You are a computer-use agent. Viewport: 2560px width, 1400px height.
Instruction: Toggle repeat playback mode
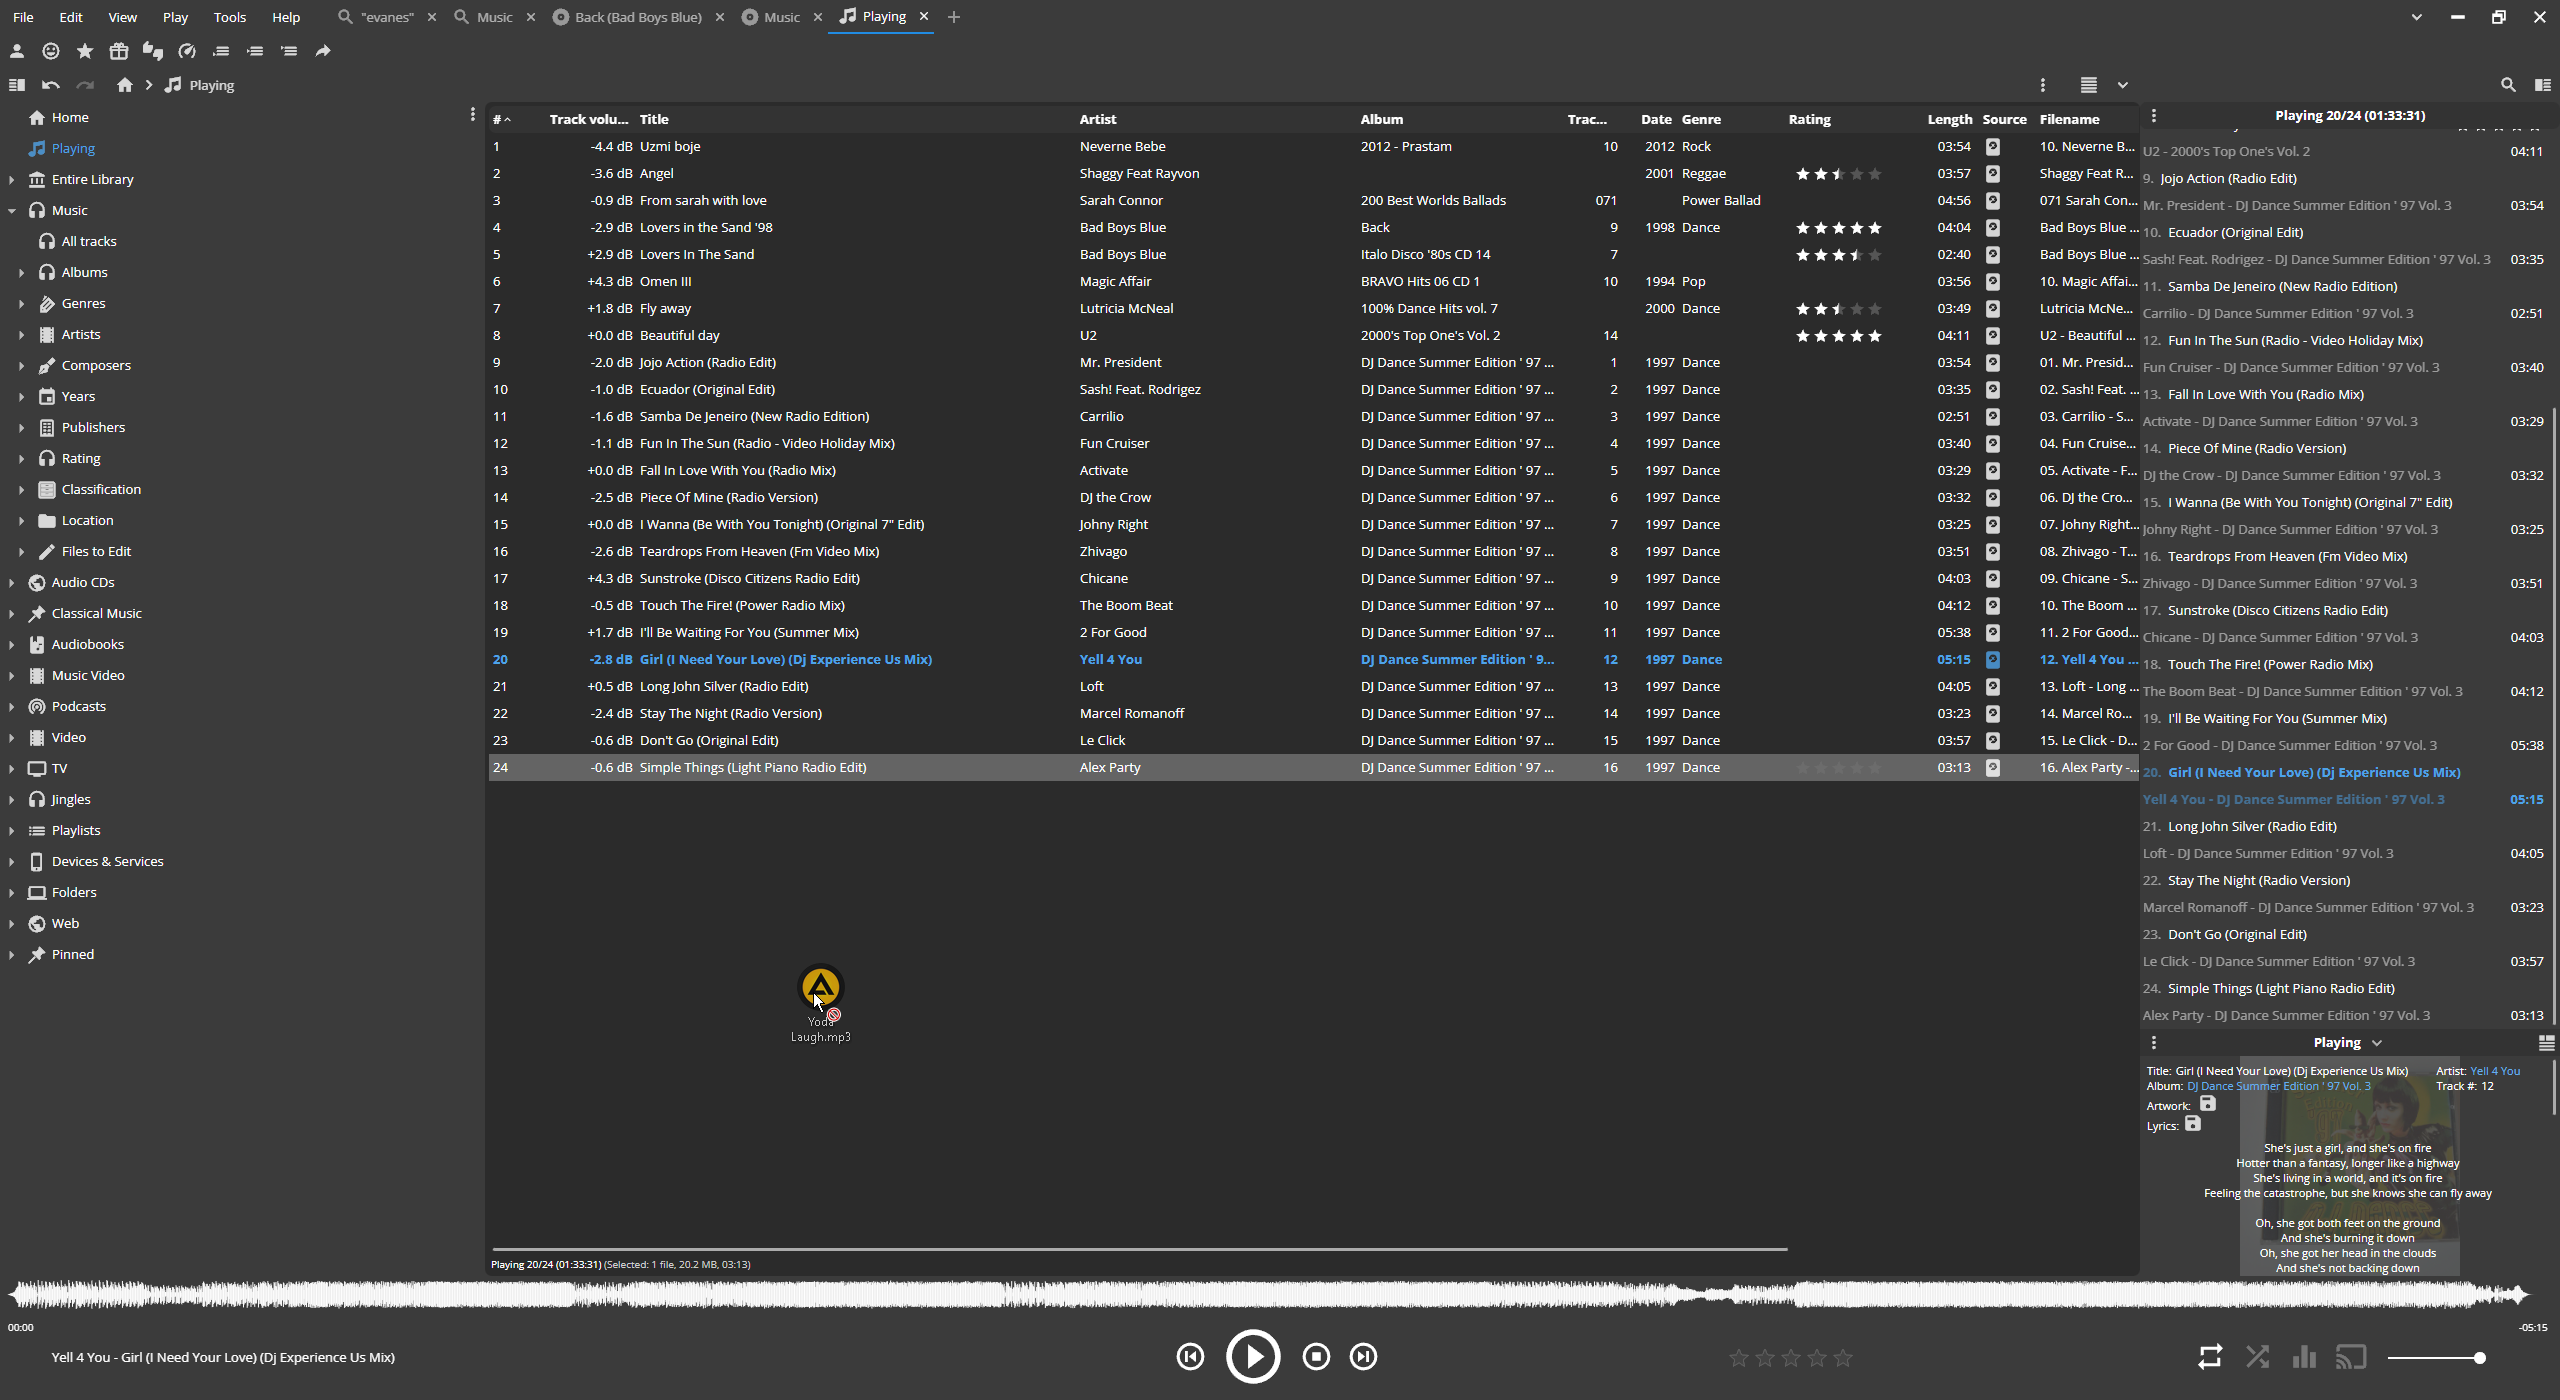pyautogui.click(x=2210, y=1357)
